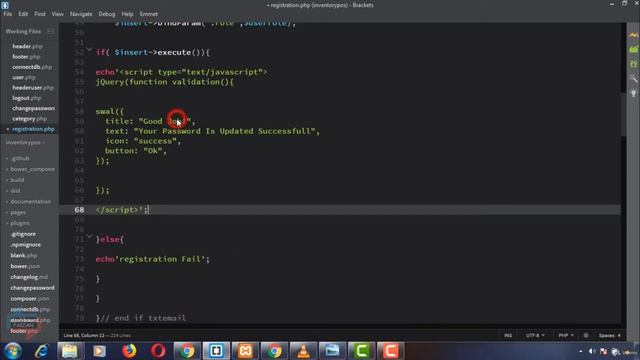
Task: Click the volume speaker icon in system tray
Action: click(592, 351)
